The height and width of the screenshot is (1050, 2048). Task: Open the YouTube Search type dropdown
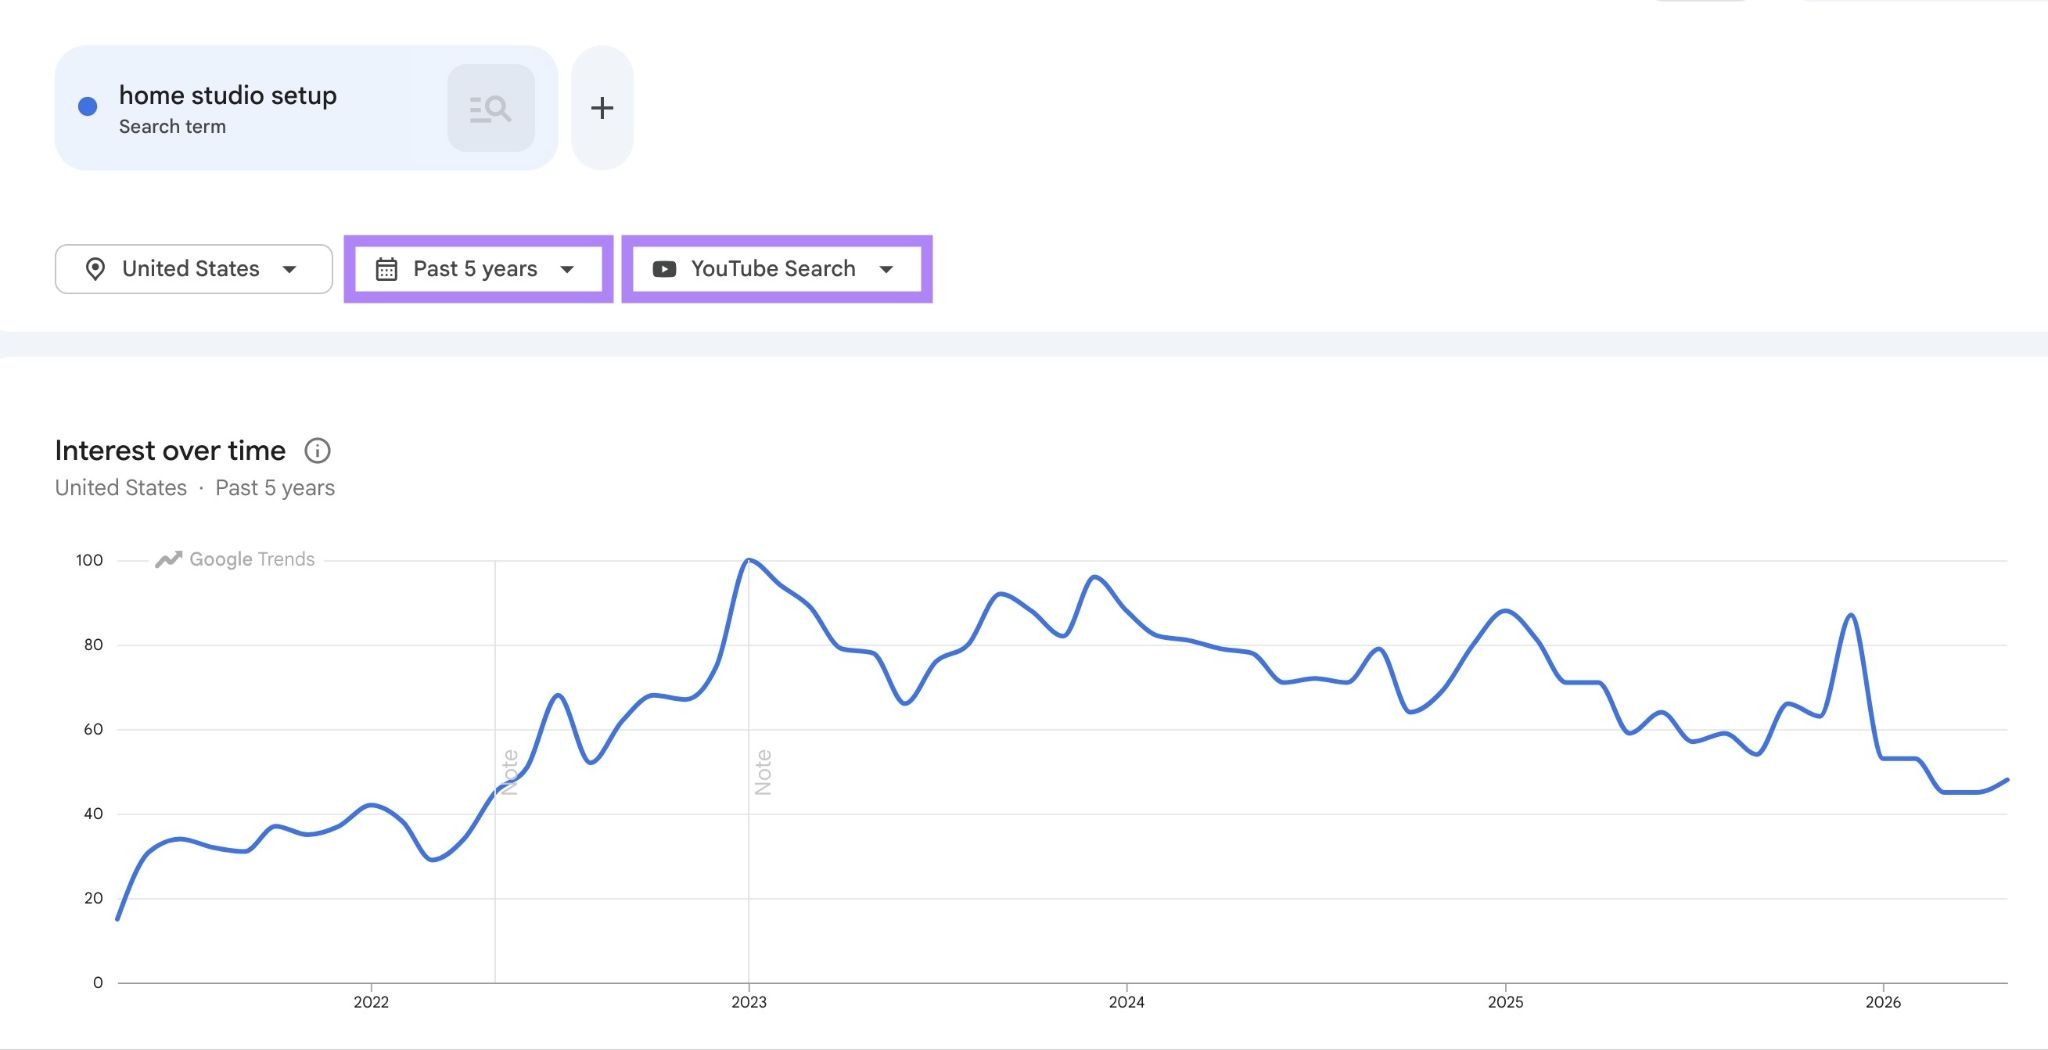777,269
